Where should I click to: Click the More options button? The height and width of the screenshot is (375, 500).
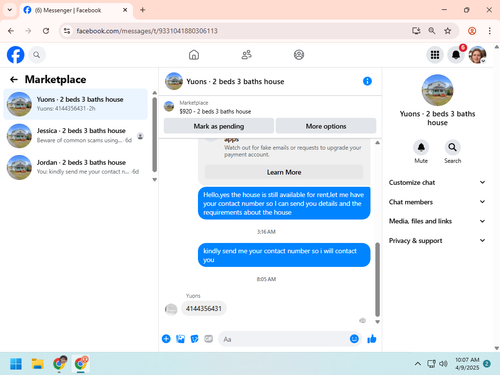326,126
